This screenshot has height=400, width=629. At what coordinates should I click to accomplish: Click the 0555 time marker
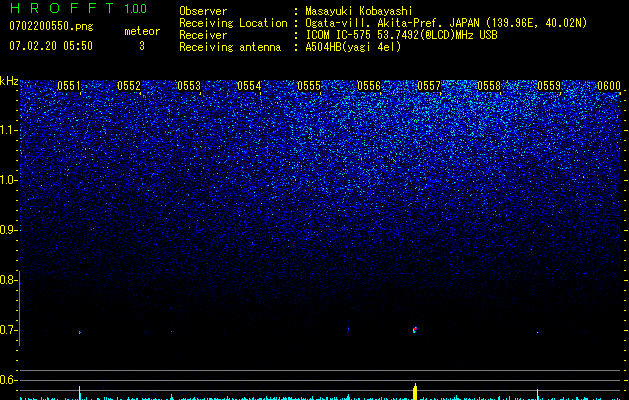point(309,86)
